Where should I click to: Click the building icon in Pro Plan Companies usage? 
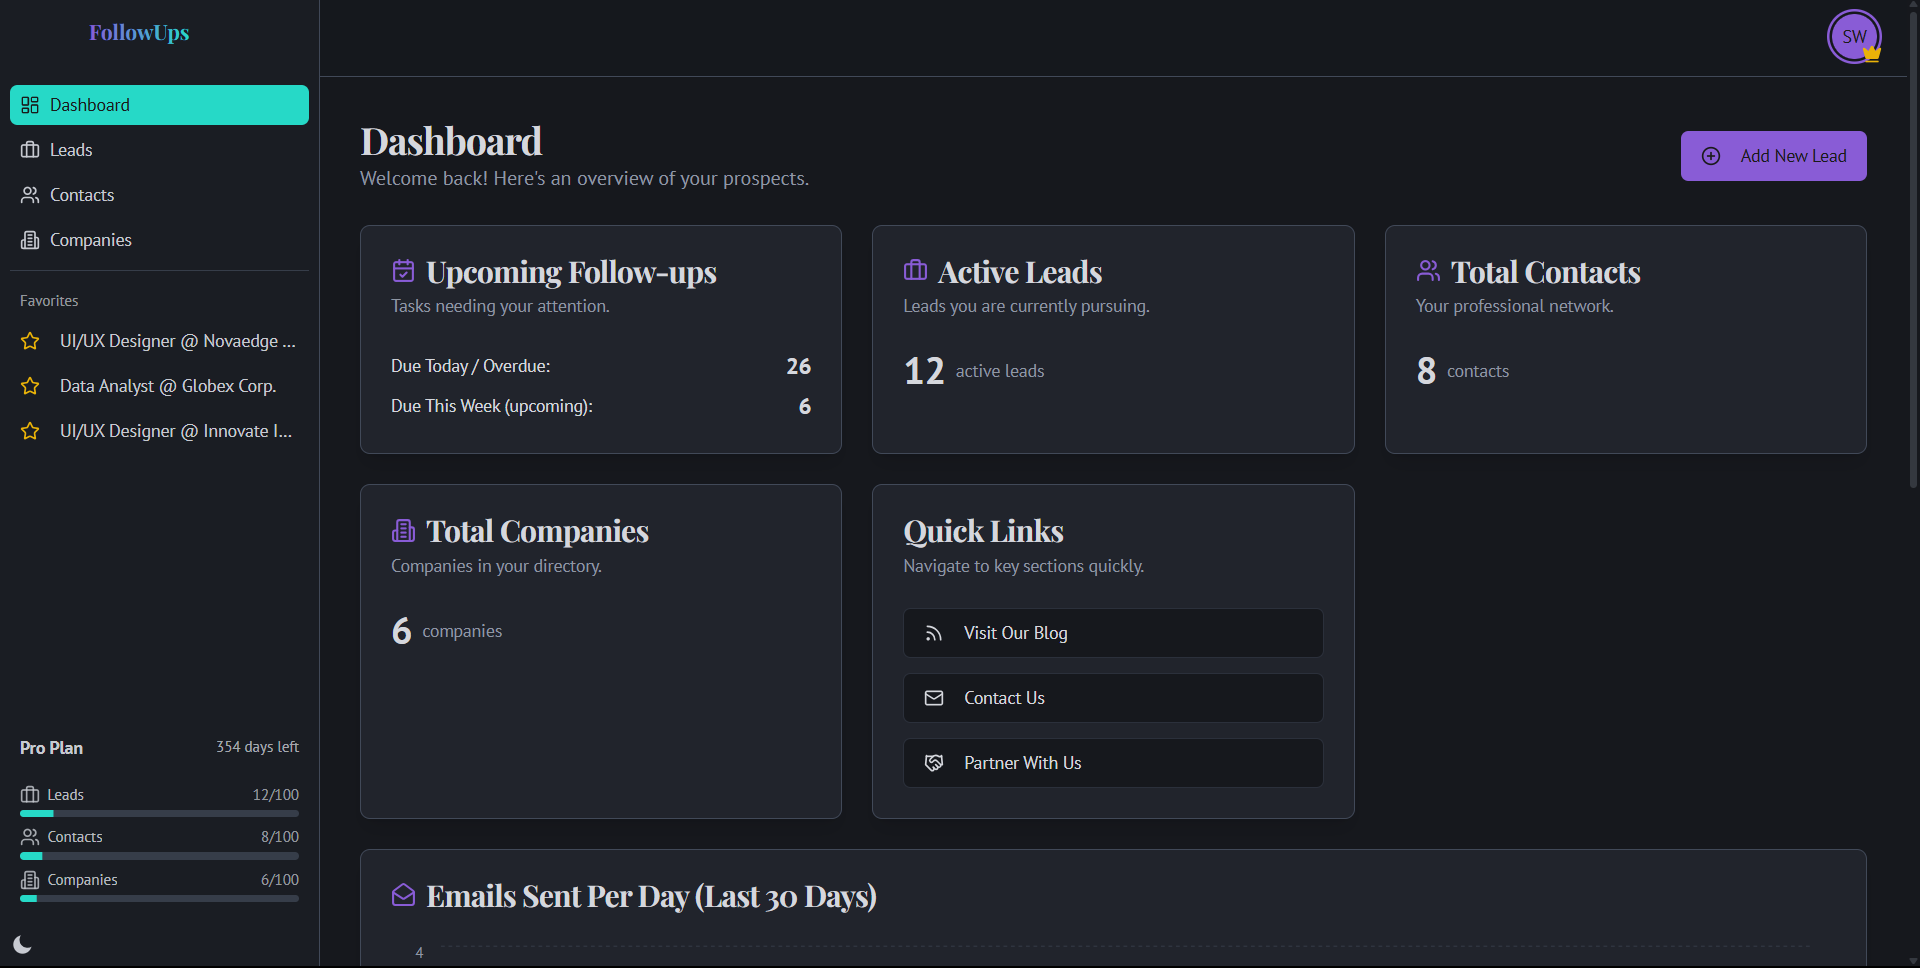pyautogui.click(x=30, y=880)
